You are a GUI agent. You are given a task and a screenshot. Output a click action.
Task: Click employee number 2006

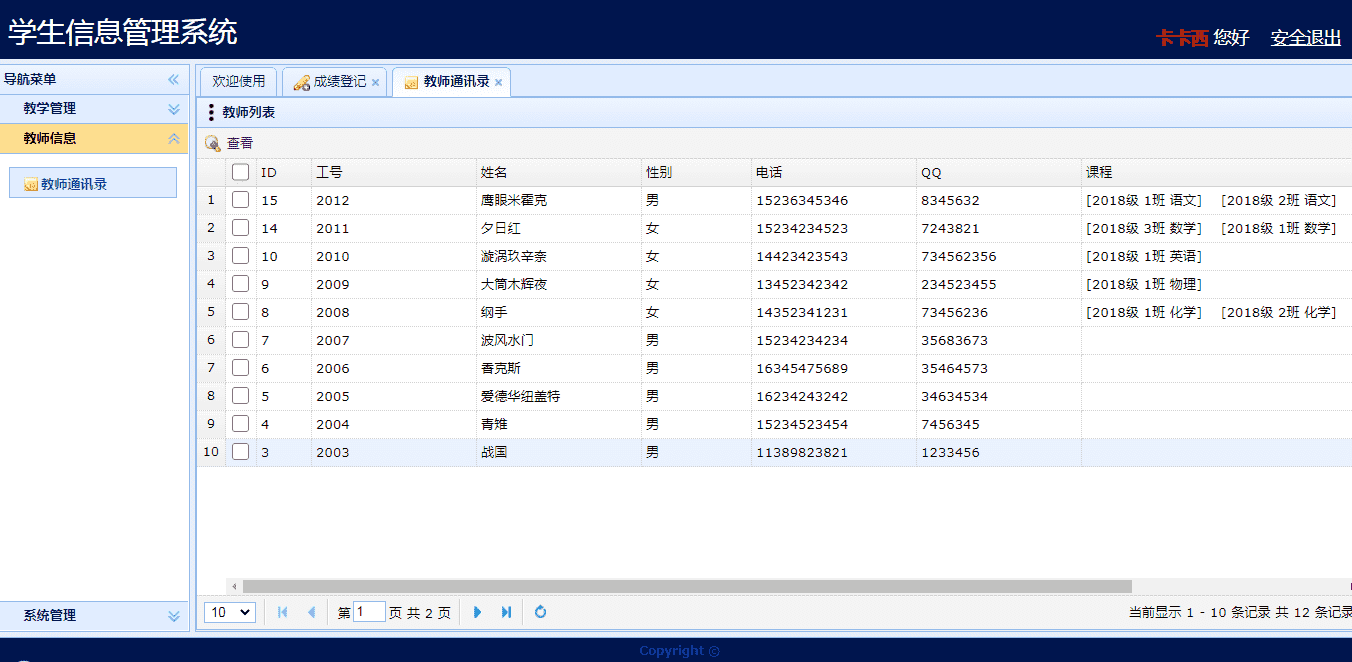[333, 368]
